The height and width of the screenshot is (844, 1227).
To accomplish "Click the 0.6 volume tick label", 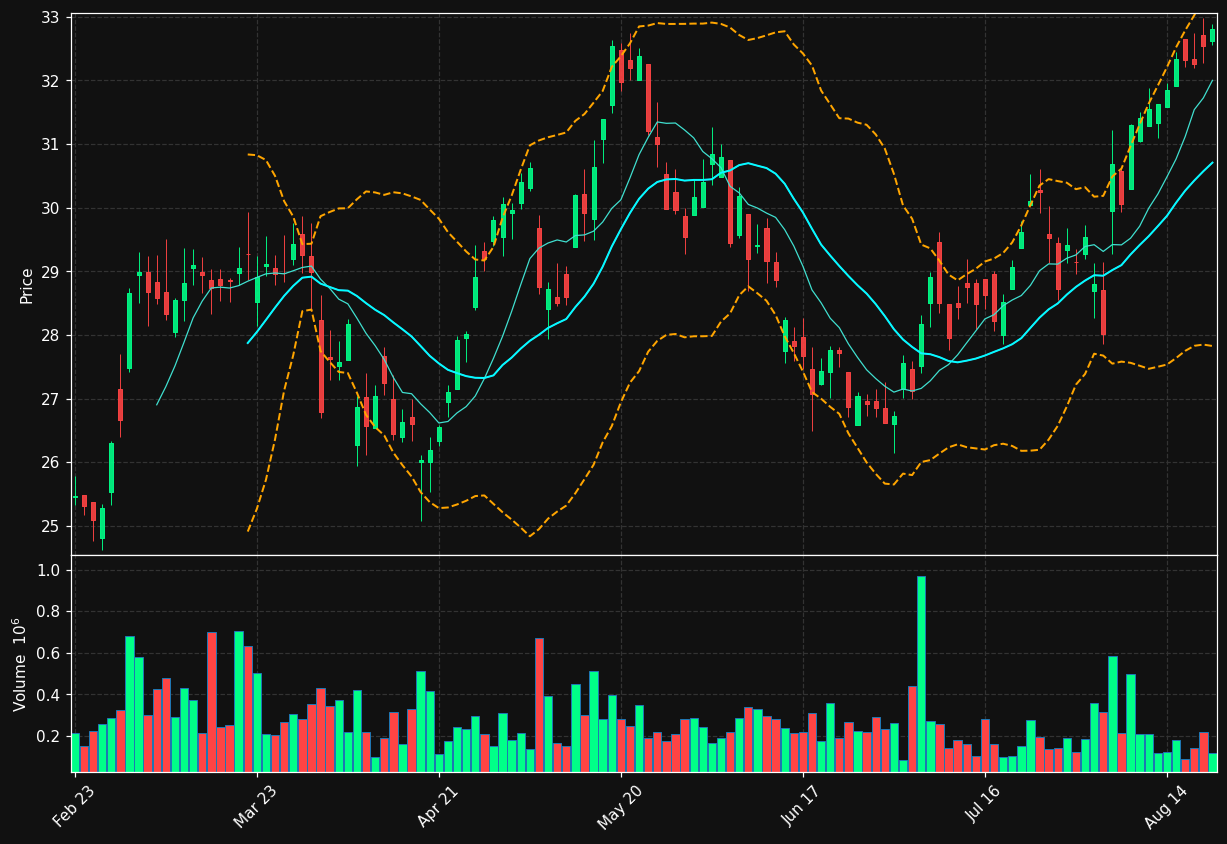I will pyautogui.click(x=49, y=654).
